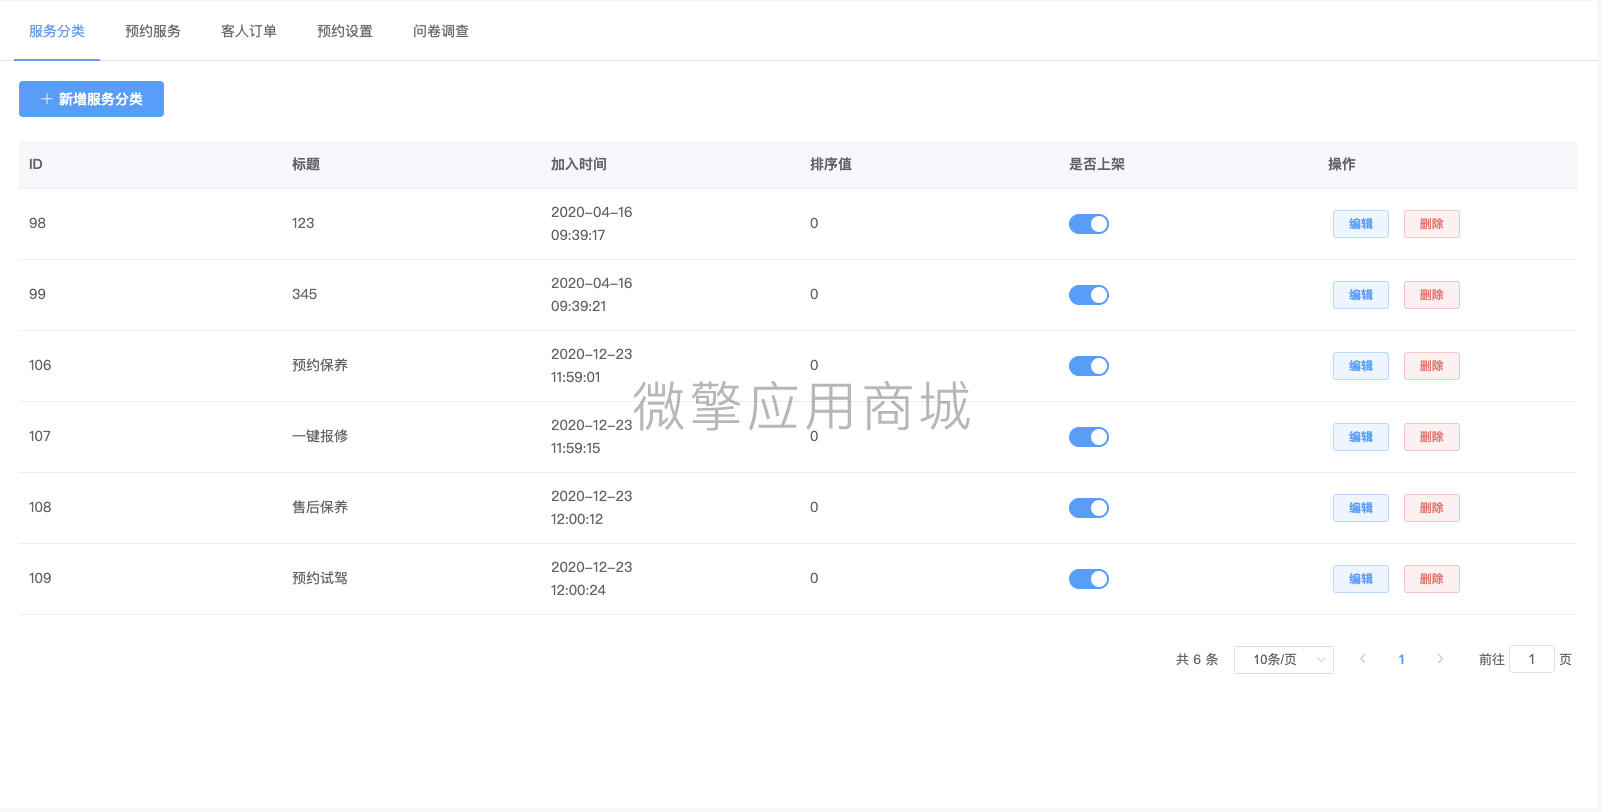Click the title cell 售后保养
Screen dimensions: 1602x812
(x=320, y=507)
